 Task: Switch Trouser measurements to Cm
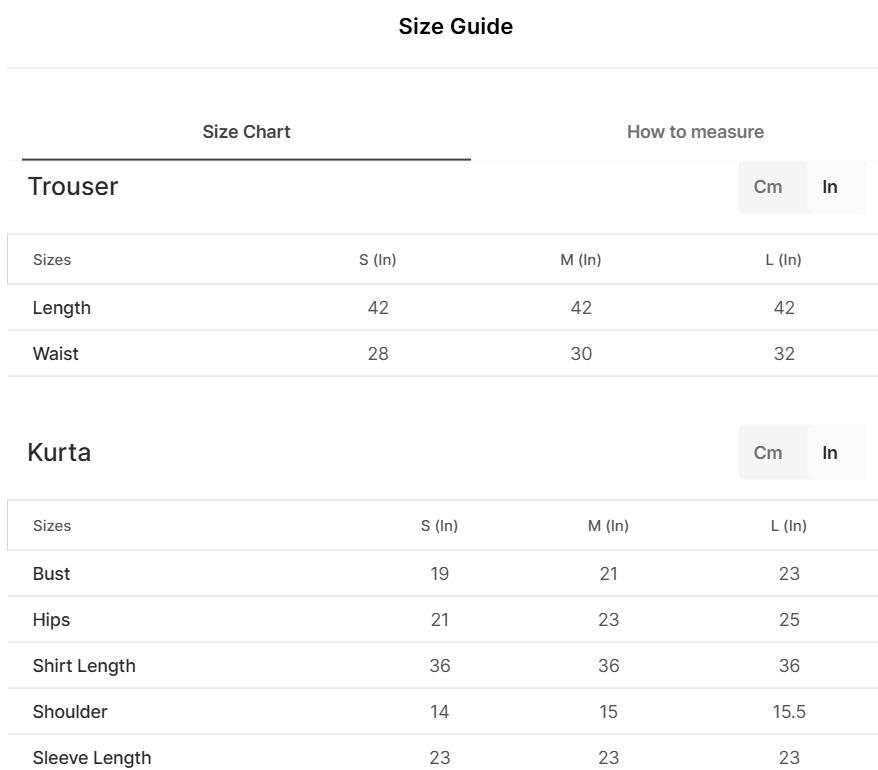coord(768,187)
